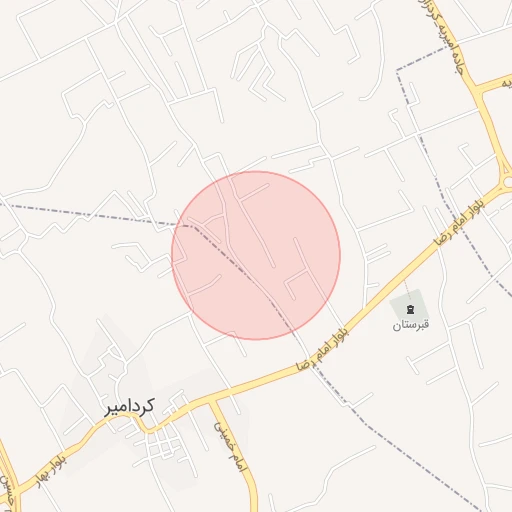The height and width of the screenshot is (512, 512).
Task: Click the cemetery marker icon
Action: click(x=410, y=310)
